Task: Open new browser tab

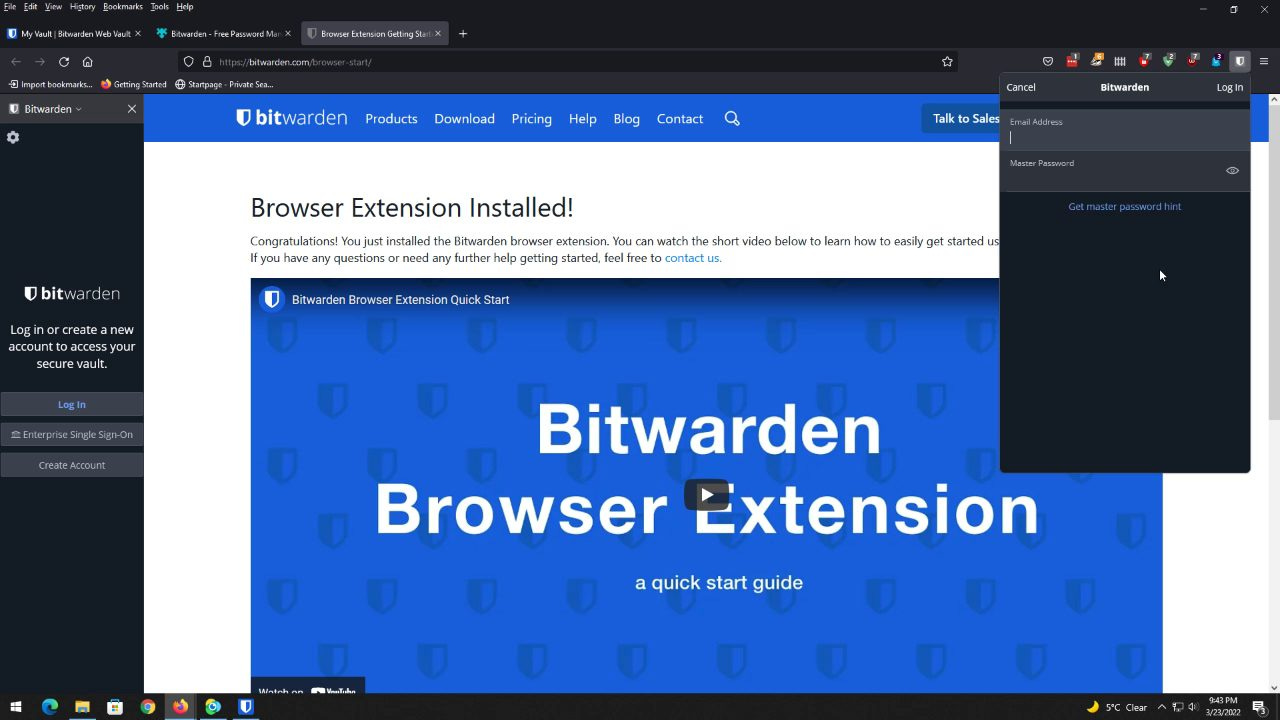Action: (x=462, y=33)
